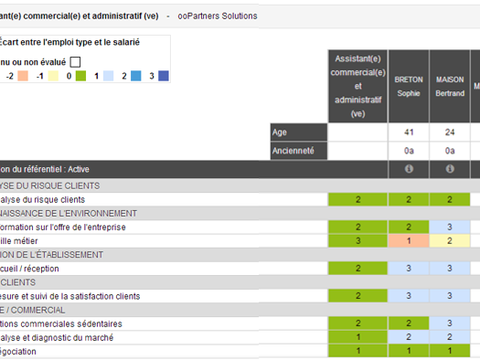Open BRETON Sophie column header
480x360 pixels.
pyautogui.click(x=409, y=86)
